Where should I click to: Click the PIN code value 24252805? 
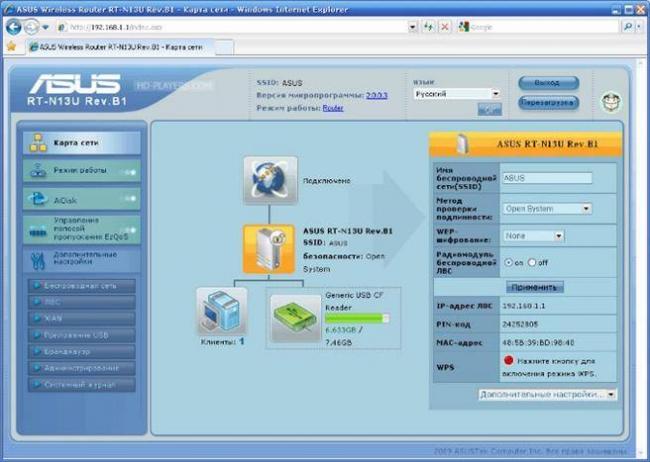click(520, 324)
